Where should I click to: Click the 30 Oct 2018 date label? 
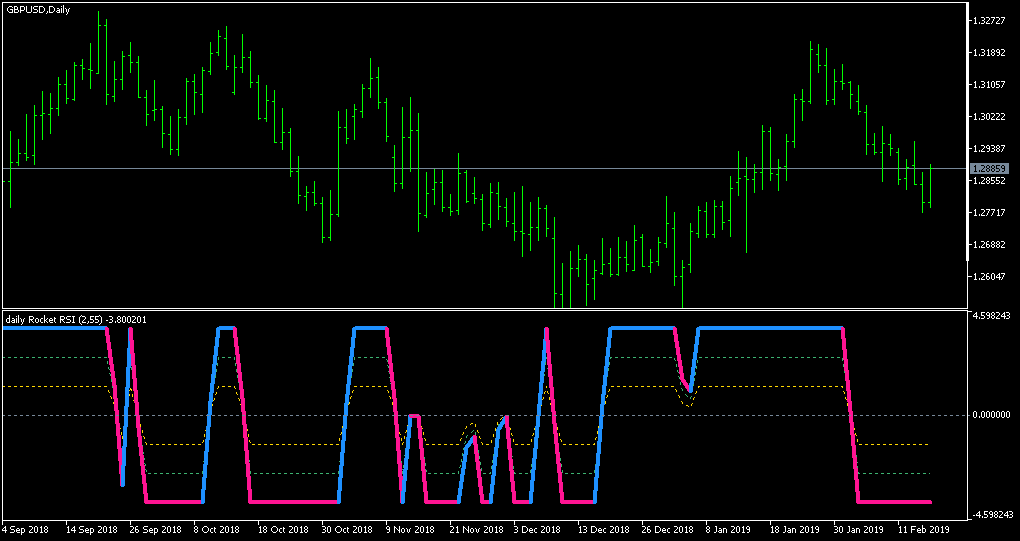pos(347,529)
